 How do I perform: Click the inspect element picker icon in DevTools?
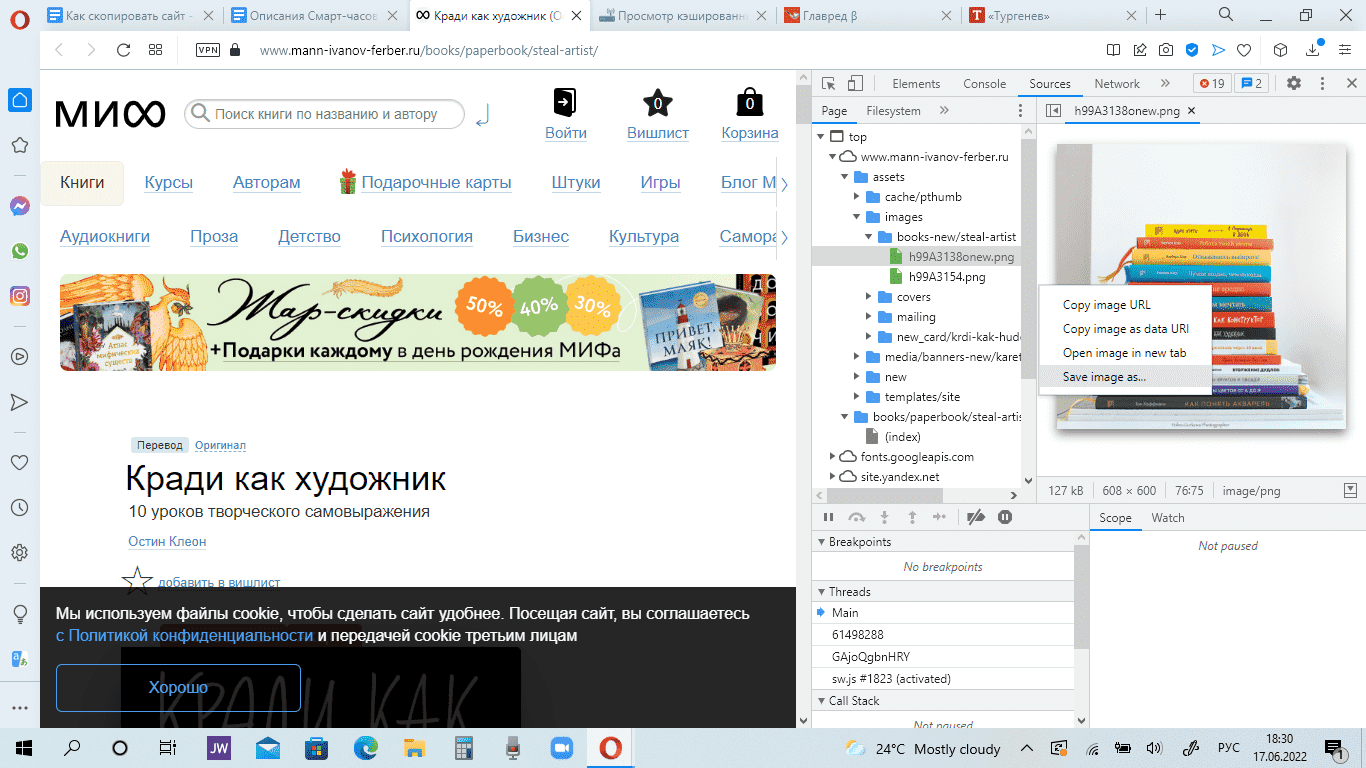[829, 84]
